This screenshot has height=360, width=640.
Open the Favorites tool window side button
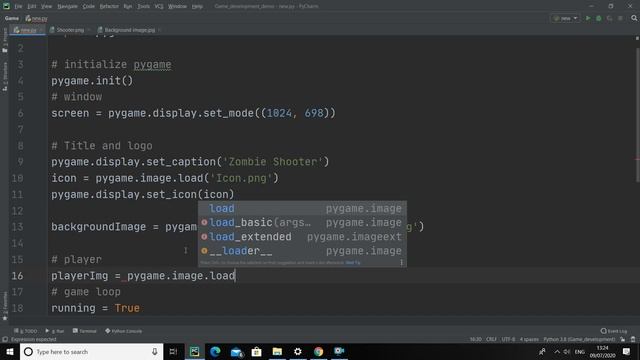(5, 306)
